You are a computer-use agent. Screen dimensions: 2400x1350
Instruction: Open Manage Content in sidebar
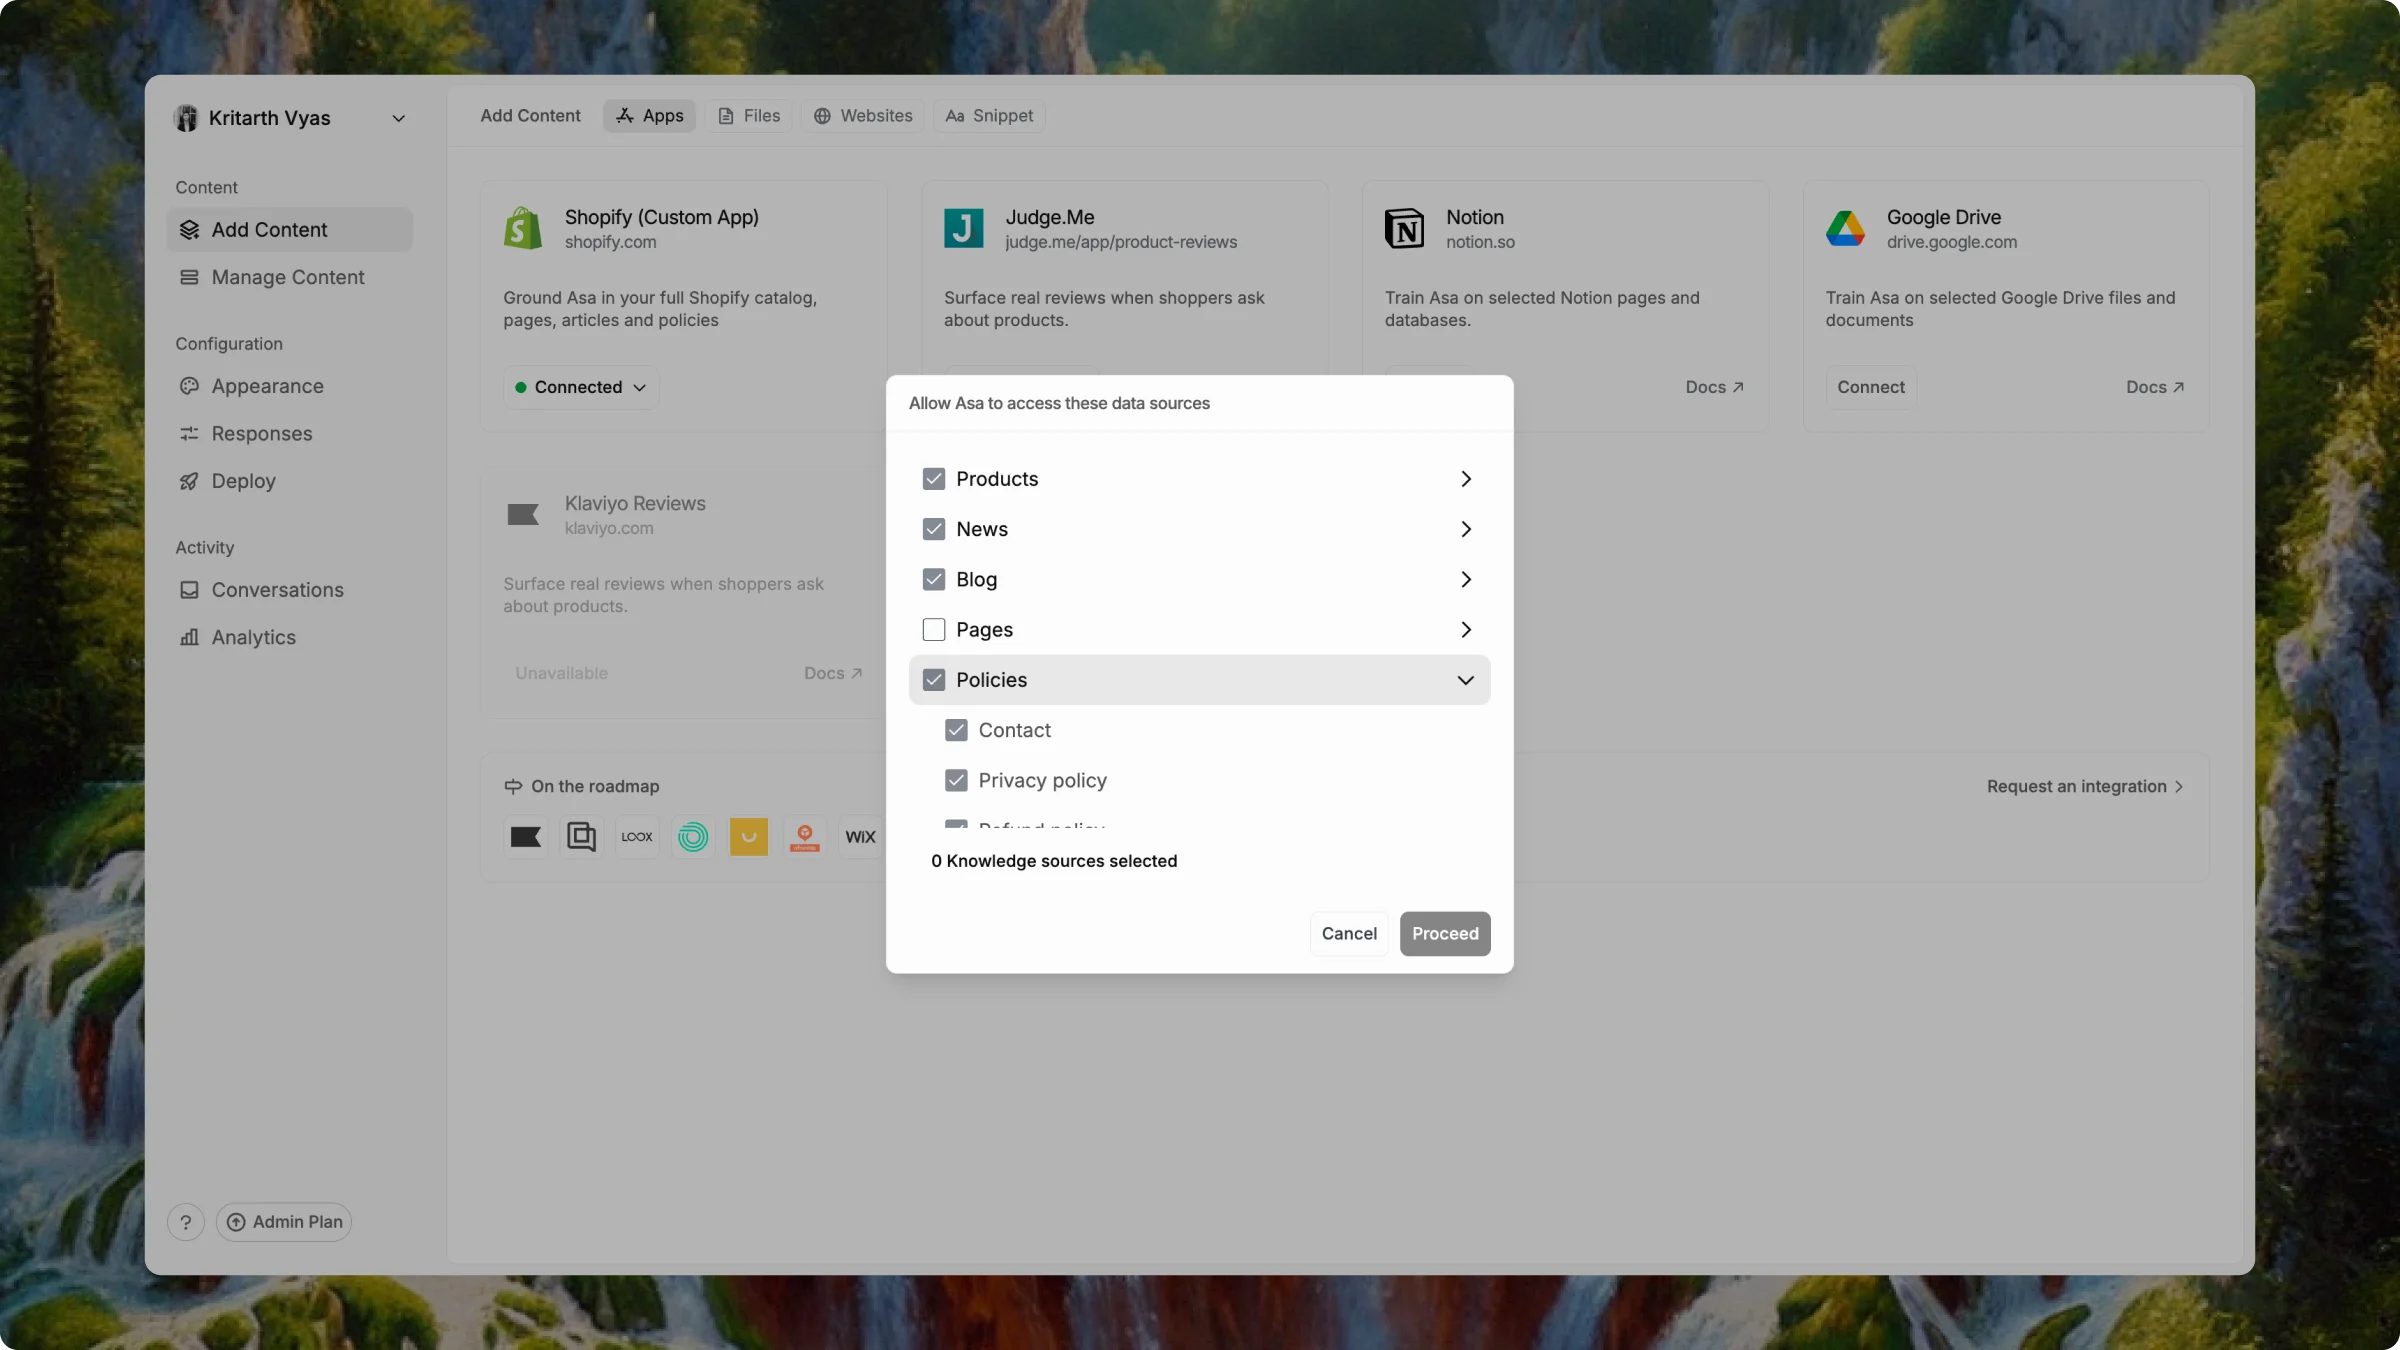[290, 277]
